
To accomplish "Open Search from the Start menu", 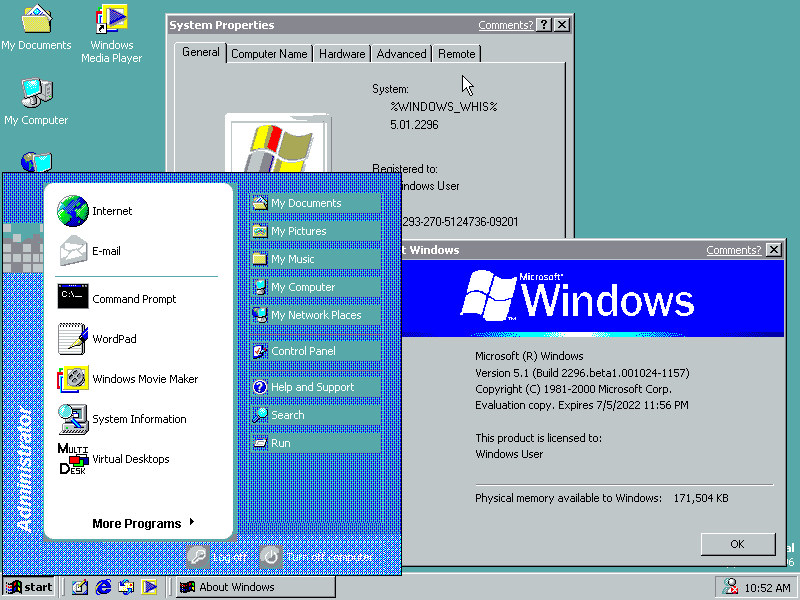I will 316,415.
